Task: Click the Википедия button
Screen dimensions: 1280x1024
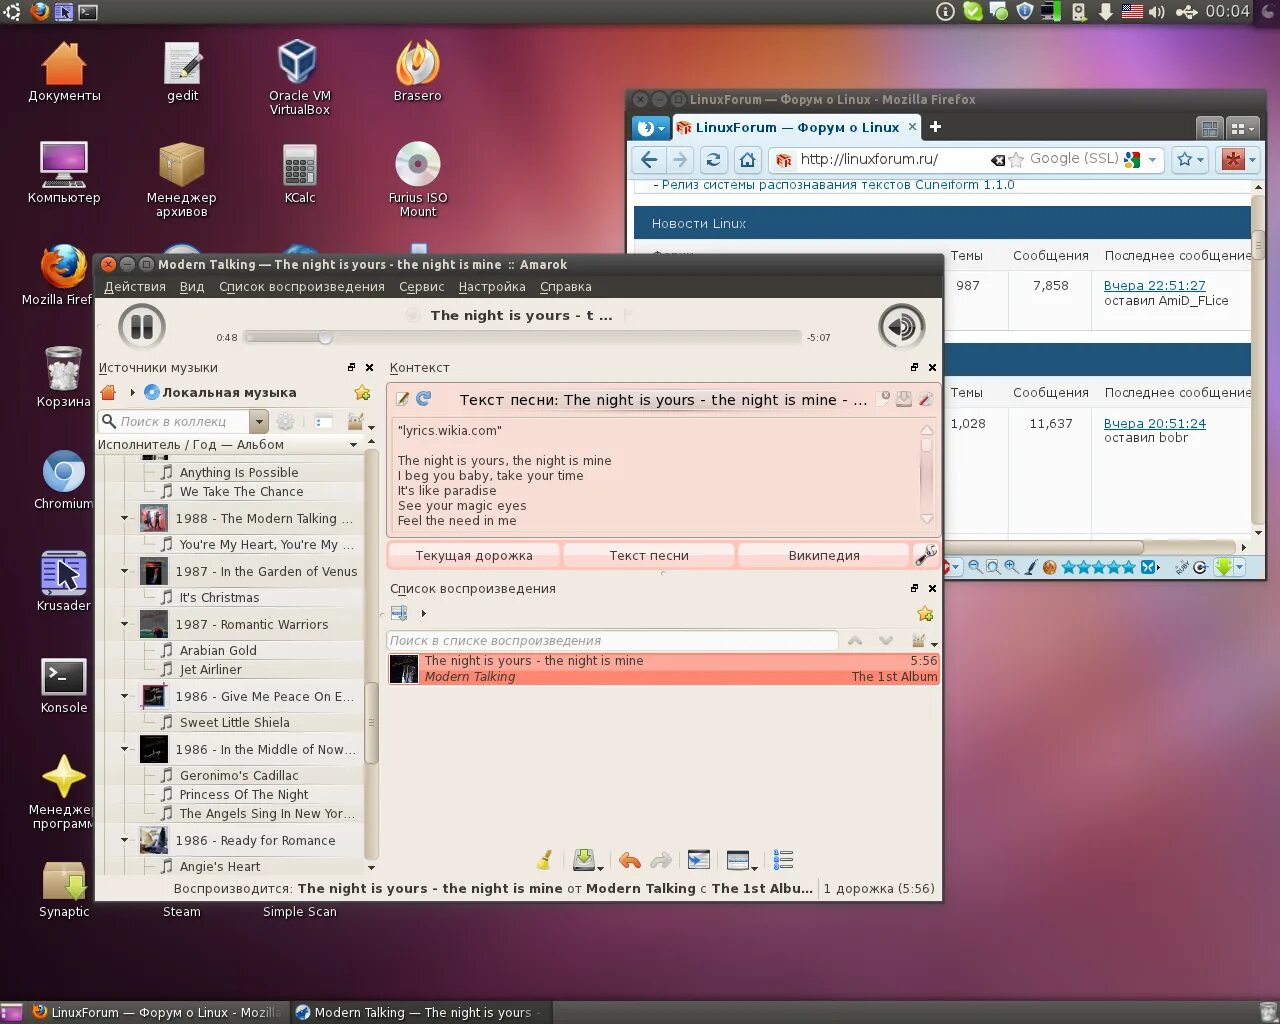Action: [x=824, y=555]
